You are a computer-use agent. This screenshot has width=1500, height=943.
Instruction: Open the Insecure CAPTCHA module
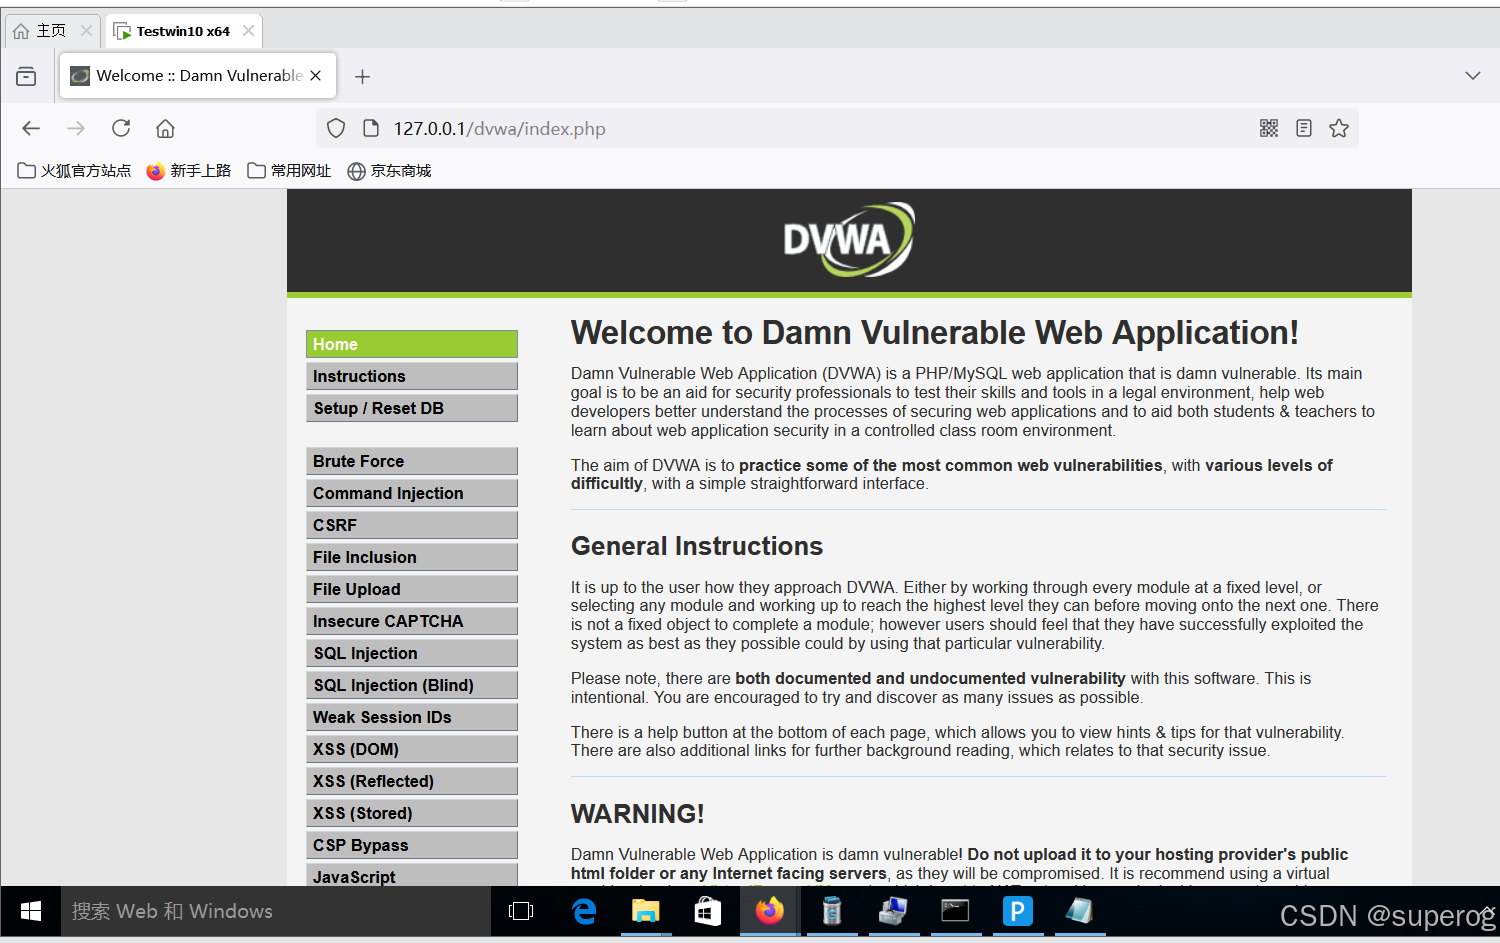point(412,621)
